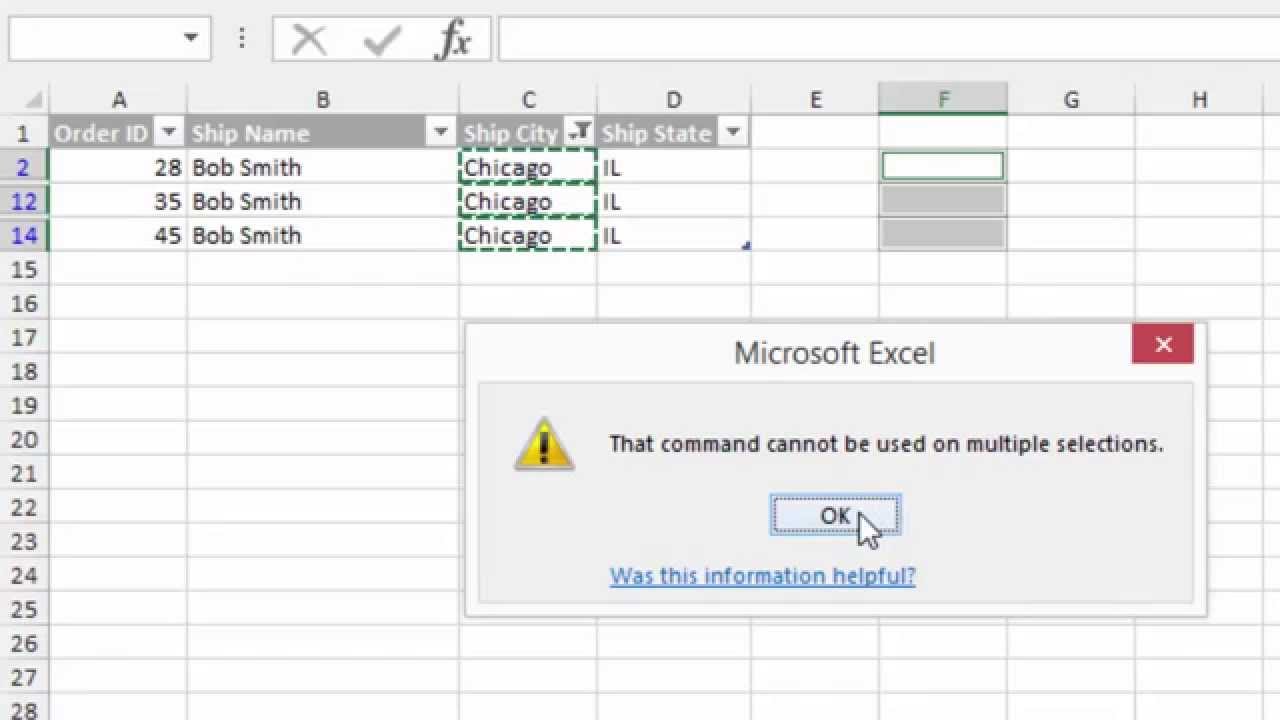1280x720 pixels.
Task: Click the formula bar resize dots handle
Action: point(242,39)
